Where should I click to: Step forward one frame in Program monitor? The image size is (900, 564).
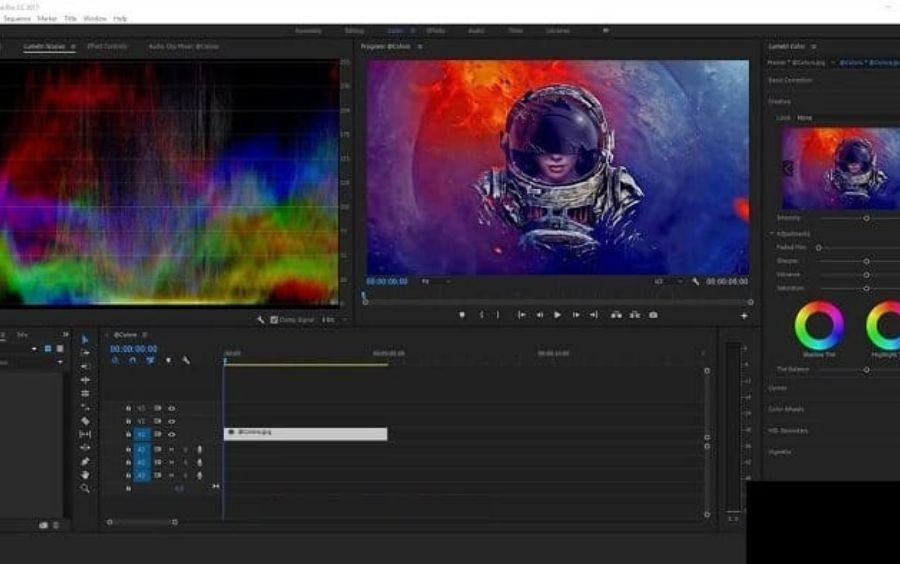[x=576, y=315]
